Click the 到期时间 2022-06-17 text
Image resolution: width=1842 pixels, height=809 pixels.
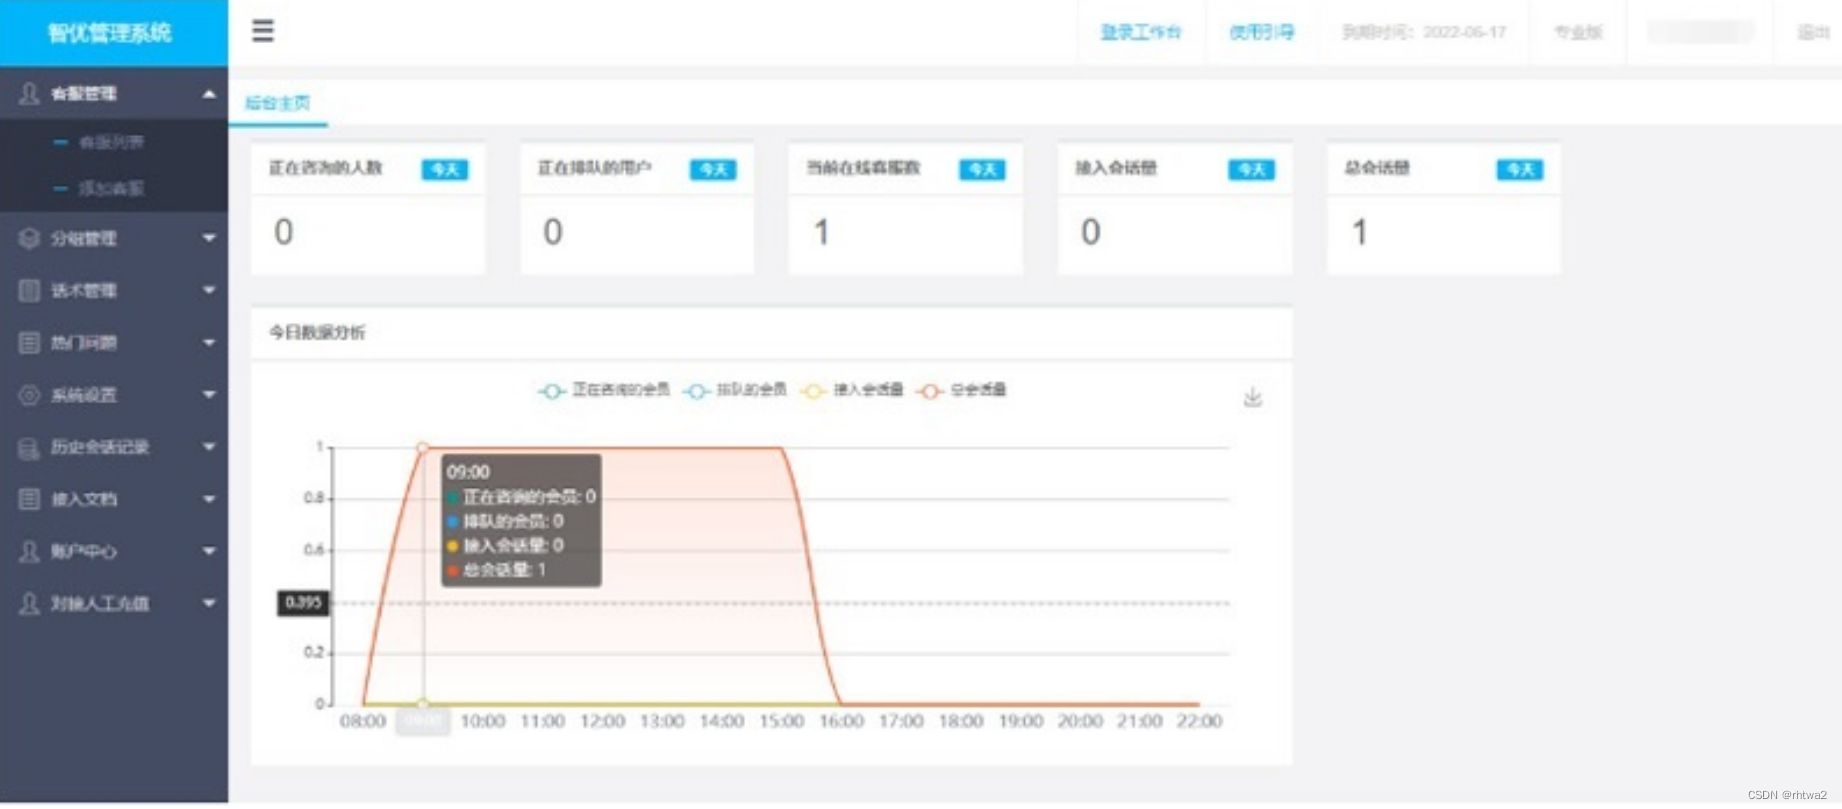pyautogui.click(x=1424, y=32)
